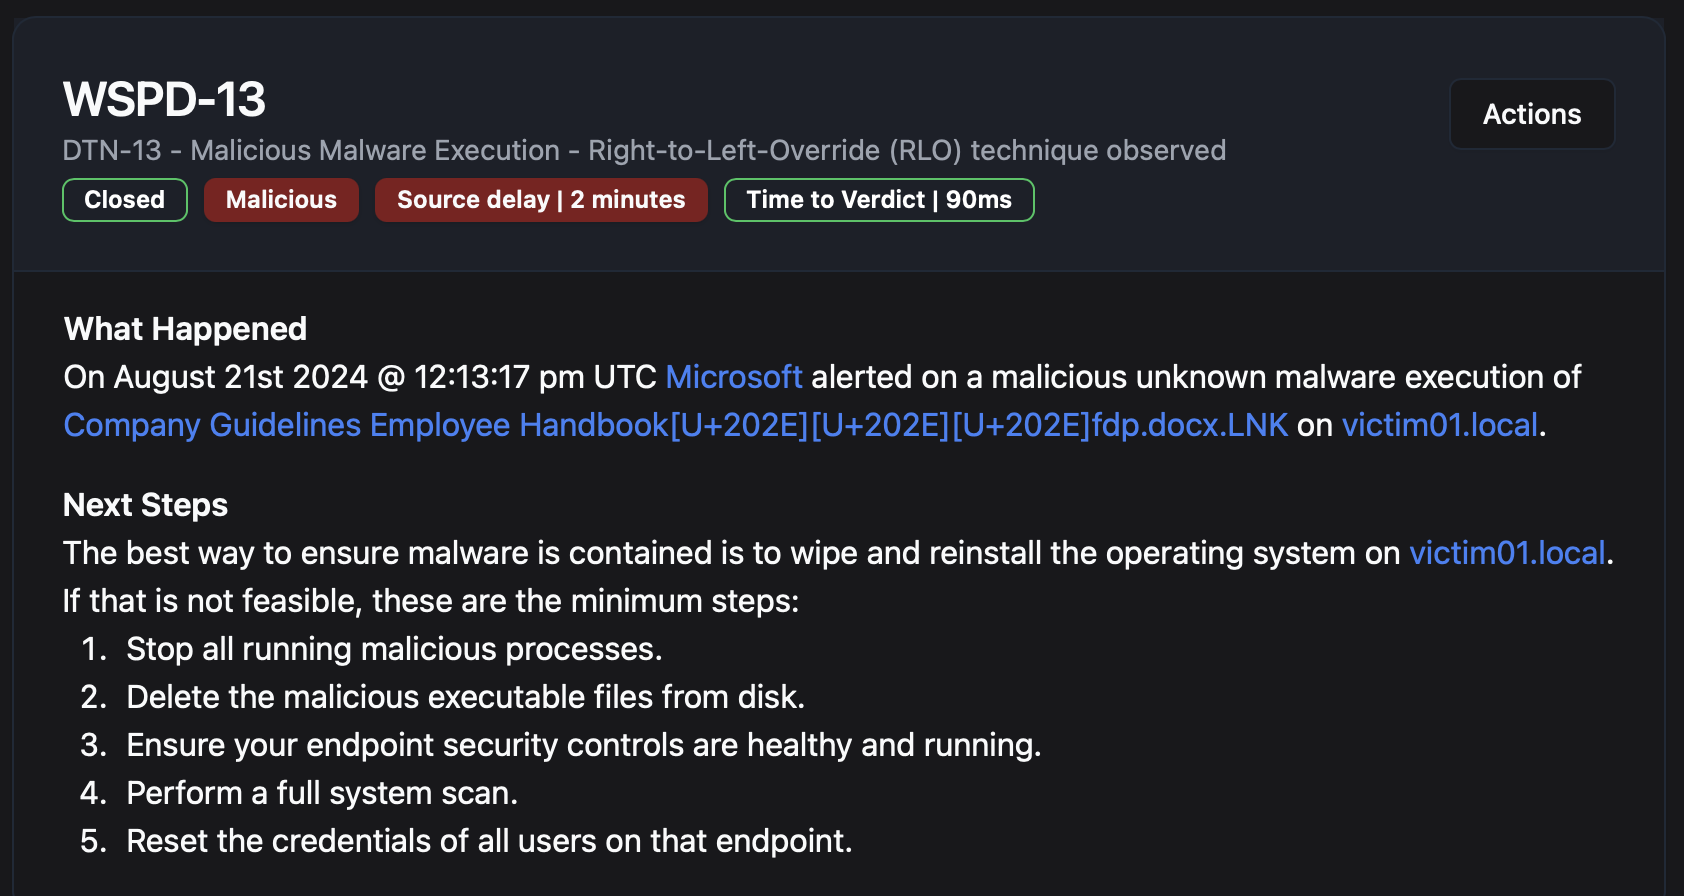
Task: Click the Malicious verdict badge
Action: click(281, 199)
